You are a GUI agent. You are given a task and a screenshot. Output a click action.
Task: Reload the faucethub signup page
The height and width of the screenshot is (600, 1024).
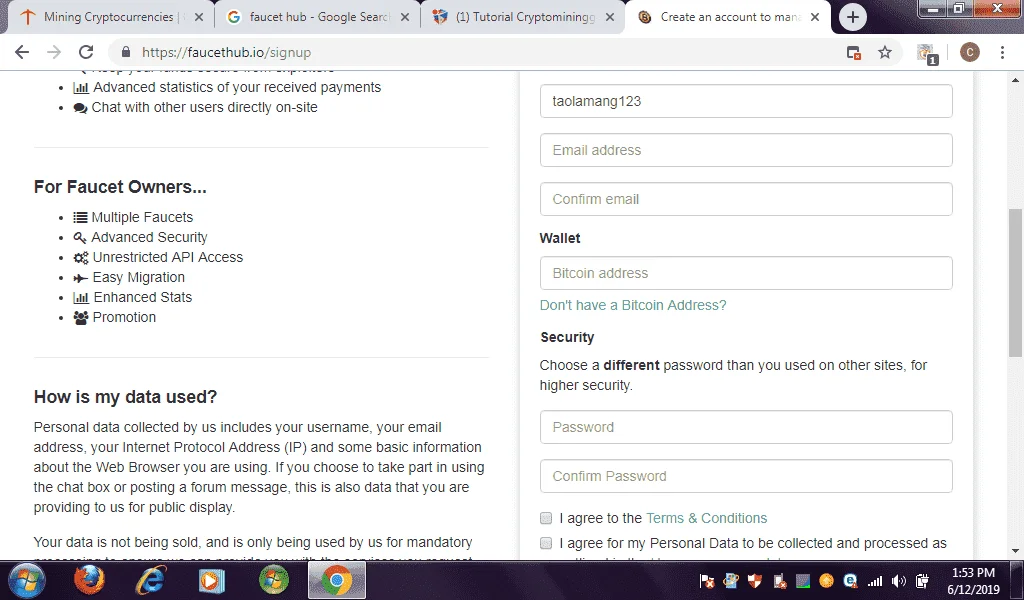point(86,52)
